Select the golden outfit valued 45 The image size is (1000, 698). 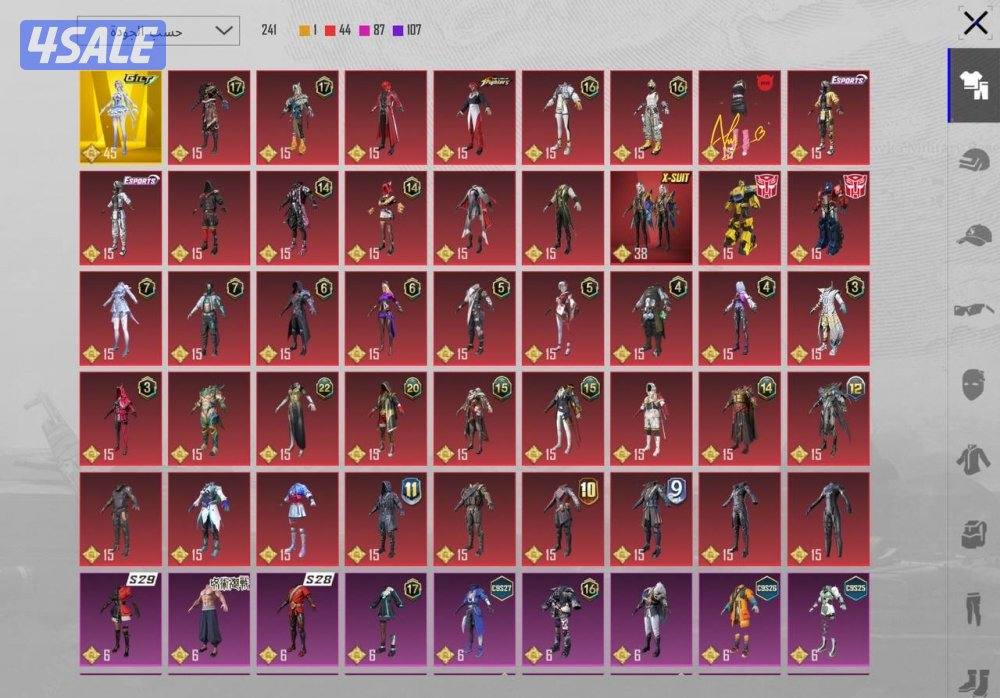(120, 116)
